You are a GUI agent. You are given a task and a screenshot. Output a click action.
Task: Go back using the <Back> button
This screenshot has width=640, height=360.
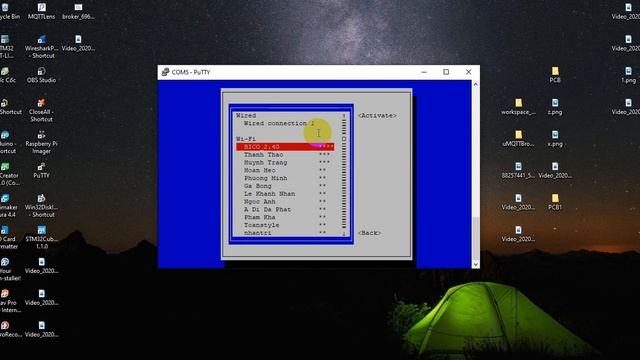369,233
